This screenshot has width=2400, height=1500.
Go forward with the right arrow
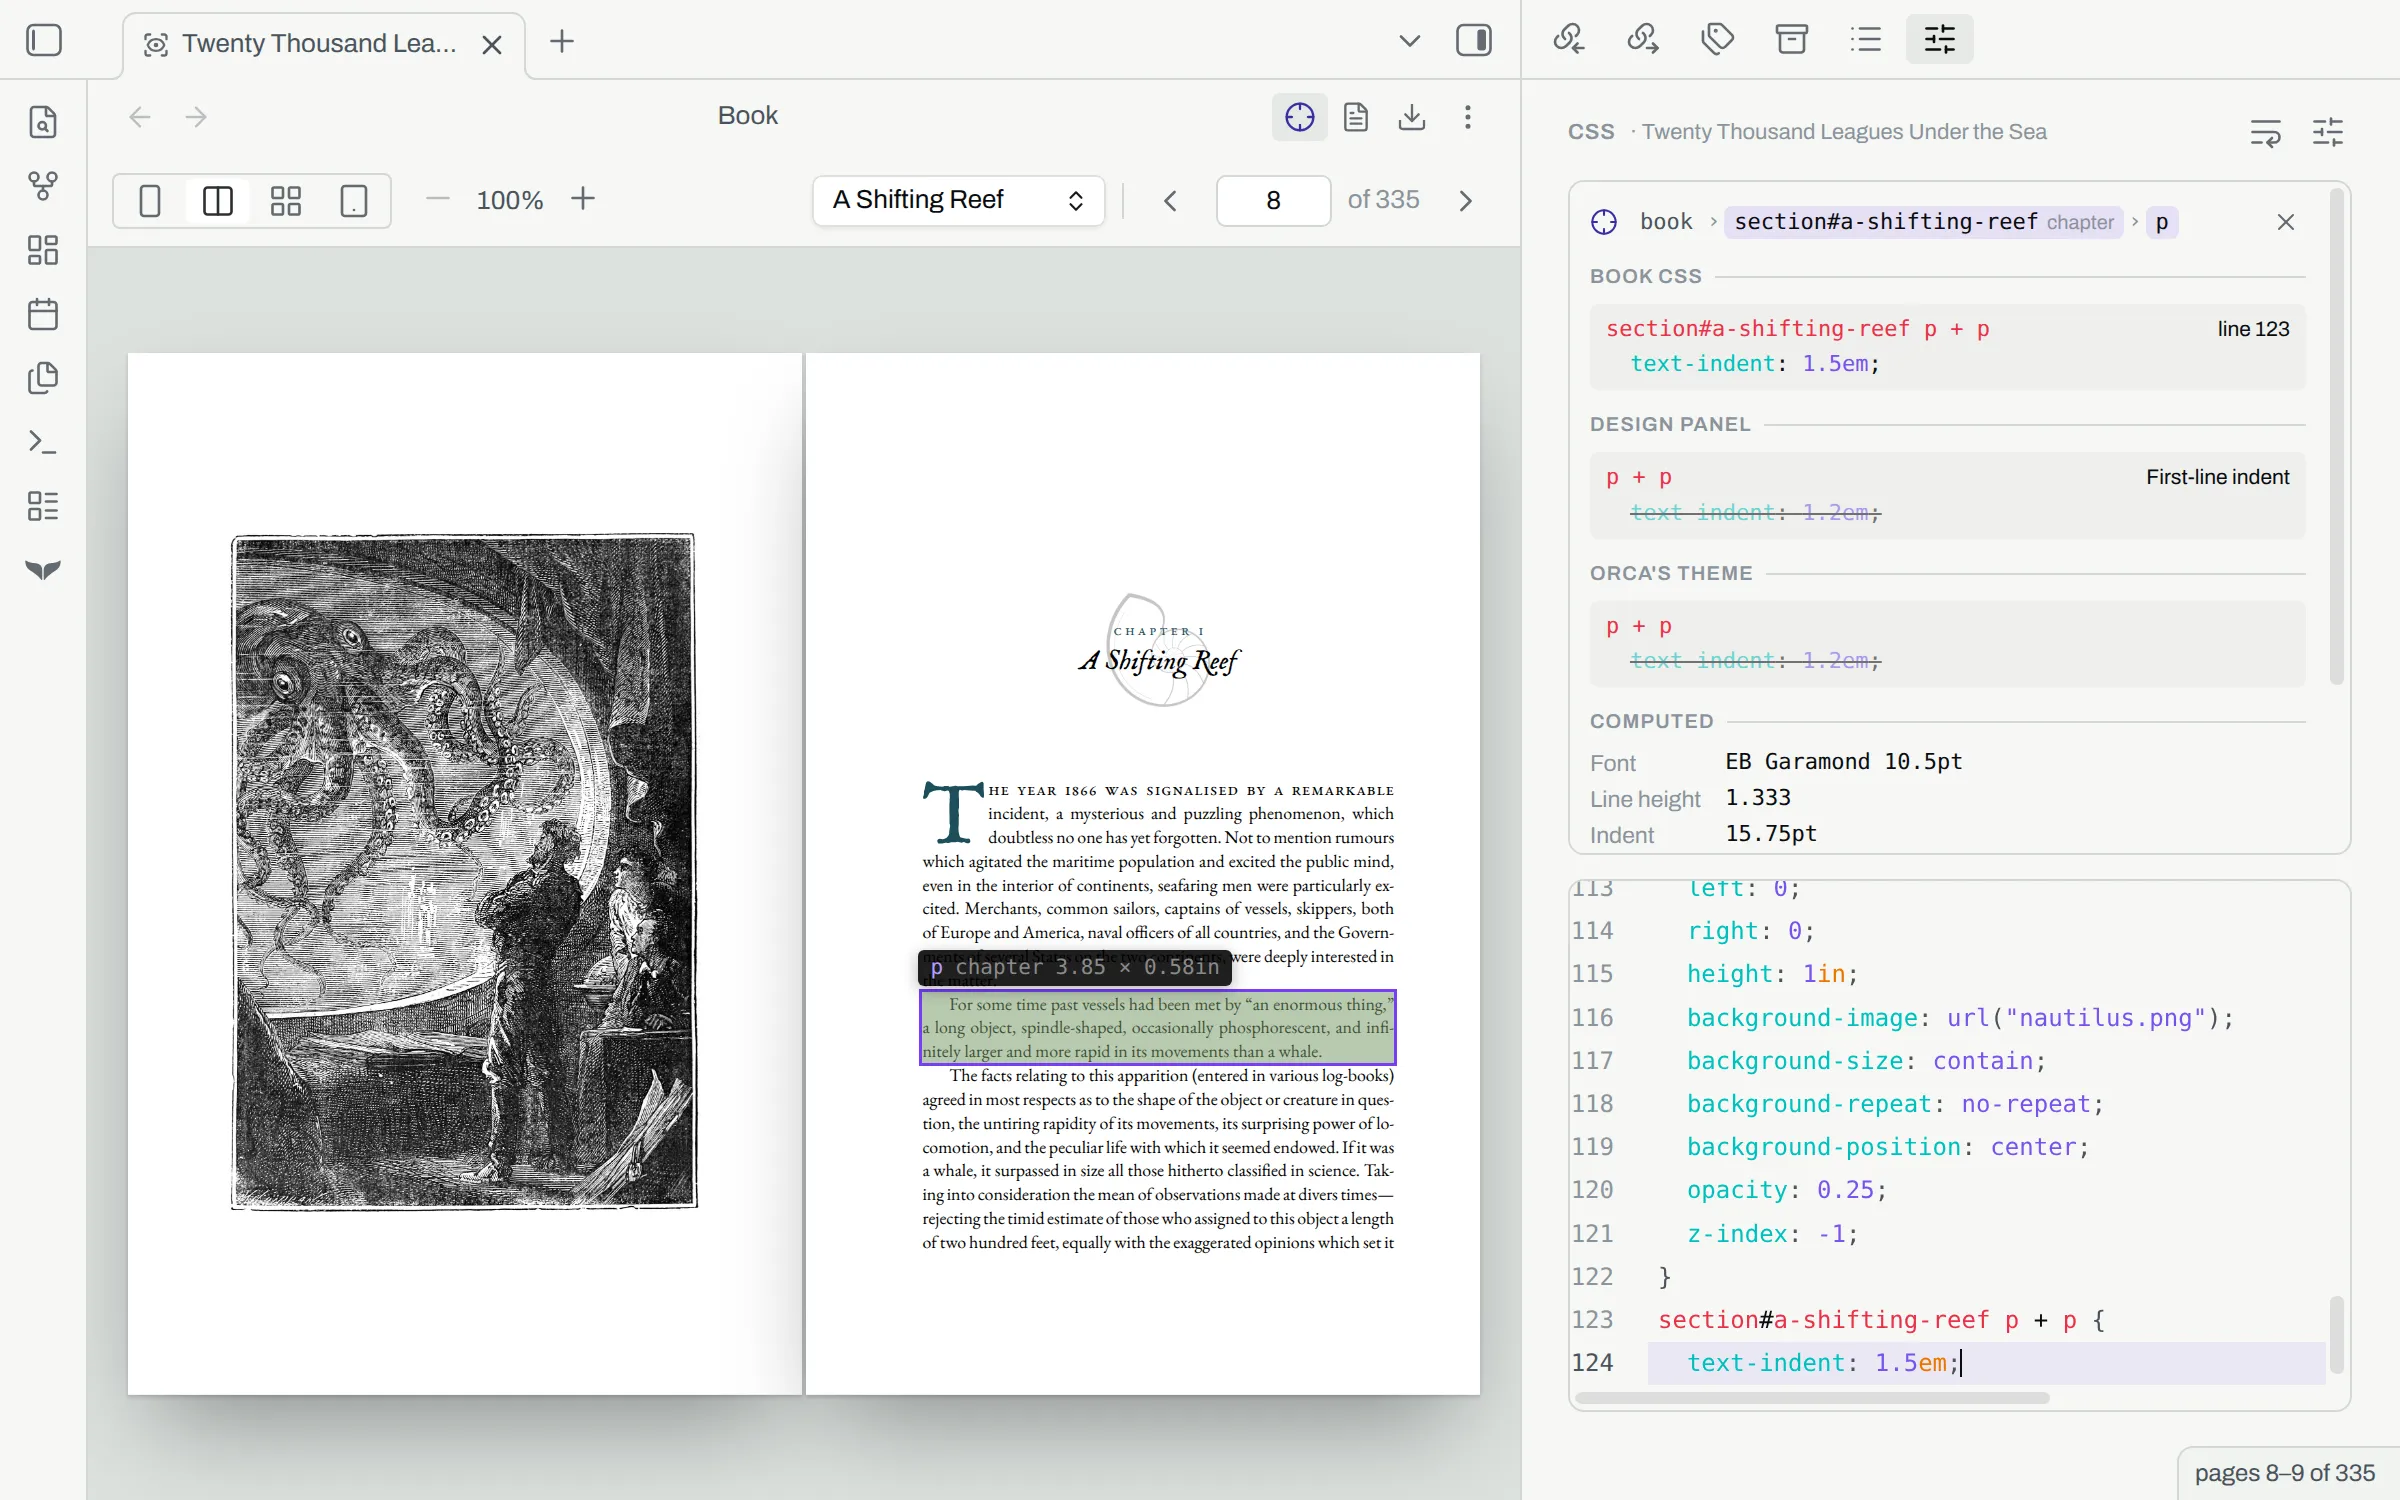click(x=196, y=117)
